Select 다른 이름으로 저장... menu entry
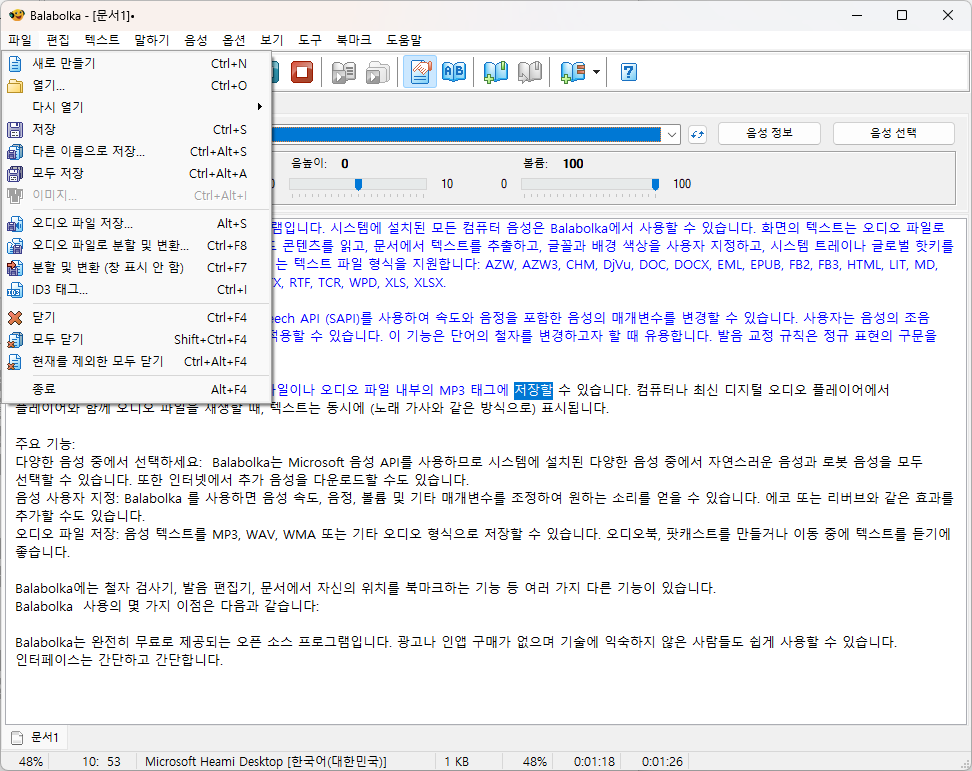This screenshot has width=972, height=771. tap(136, 151)
